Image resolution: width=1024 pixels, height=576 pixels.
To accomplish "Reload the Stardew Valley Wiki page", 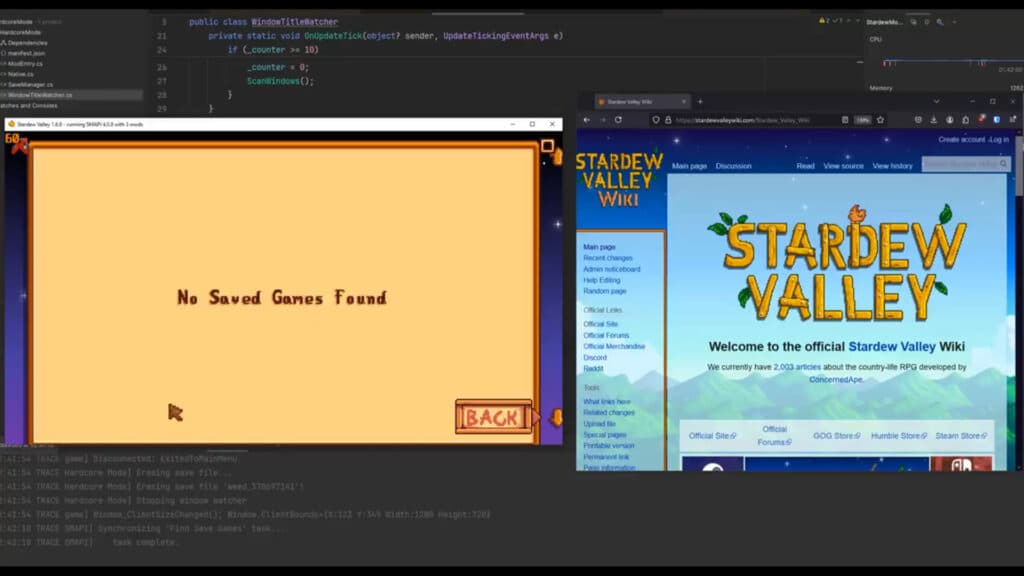I will click(x=617, y=120).
